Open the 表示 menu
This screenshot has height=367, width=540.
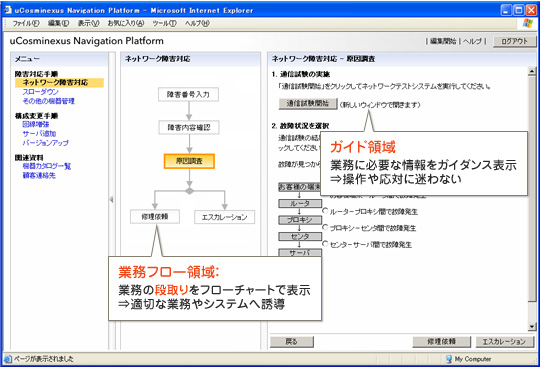88,23
